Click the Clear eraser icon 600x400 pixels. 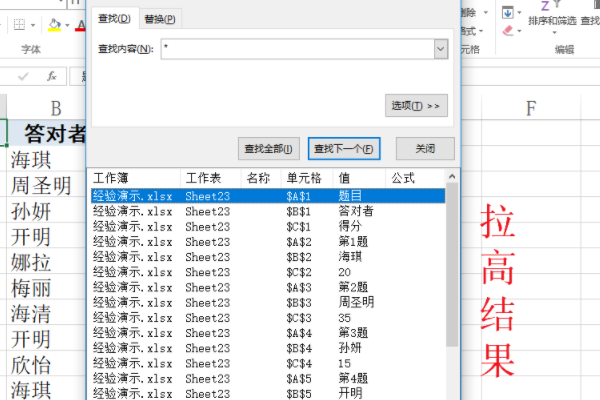507,31
